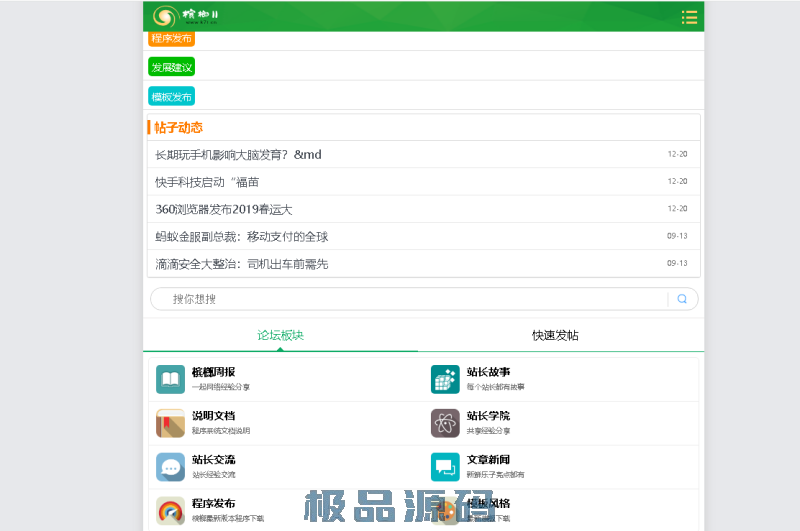Click the cyan 模板发布 tag button
The image size is (800, 531).
coord(171,97)
